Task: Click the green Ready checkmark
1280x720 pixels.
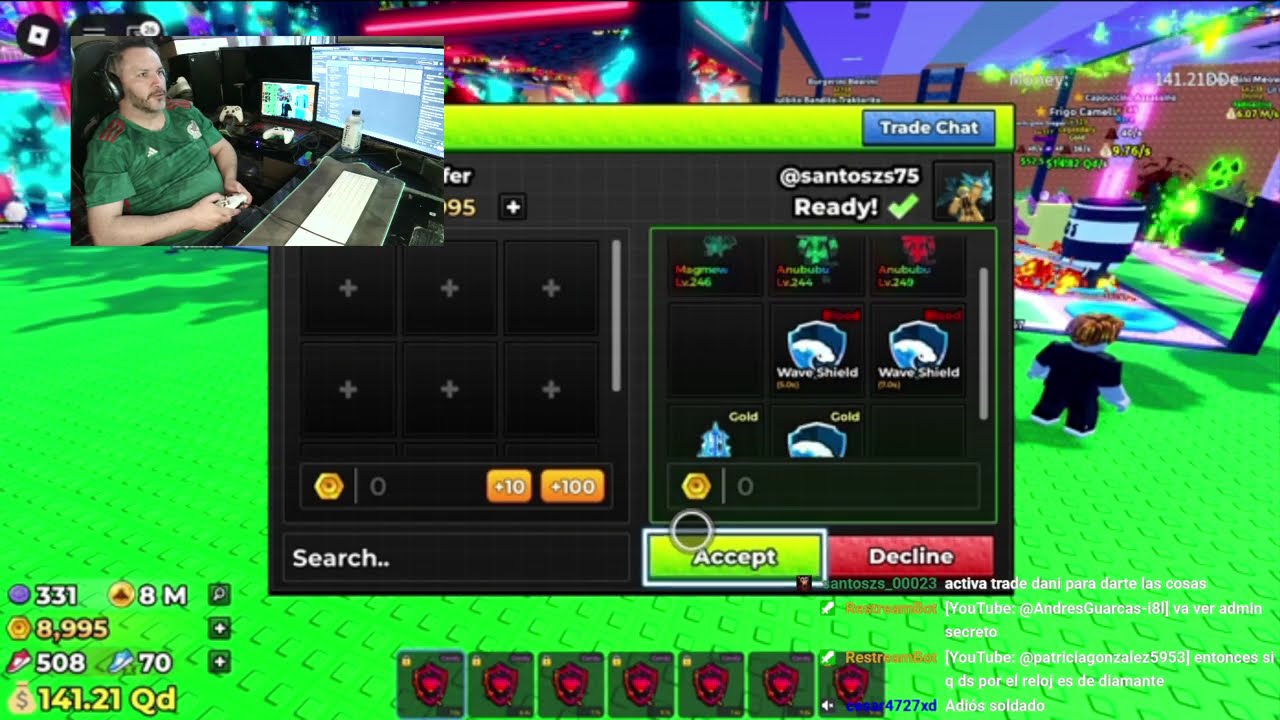Action: point(902,207)
